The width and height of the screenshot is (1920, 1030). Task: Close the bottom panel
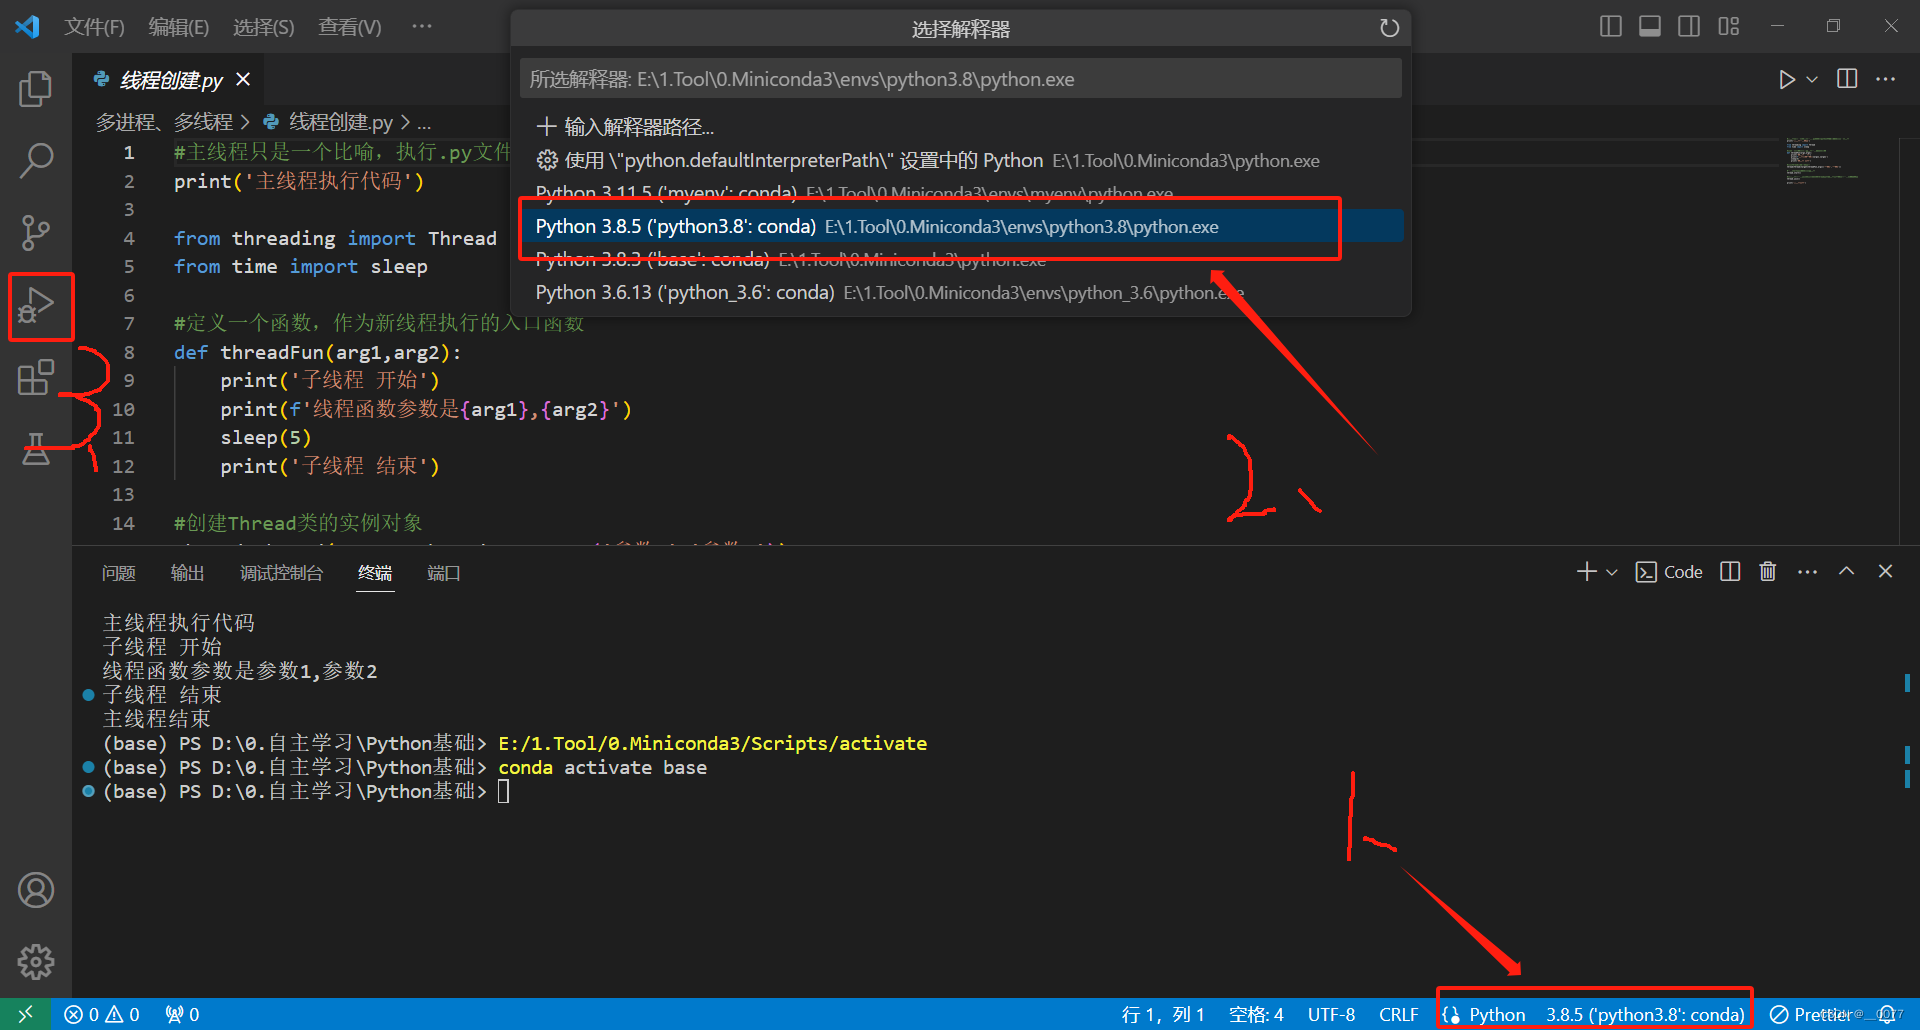[x=1885, y=571]
